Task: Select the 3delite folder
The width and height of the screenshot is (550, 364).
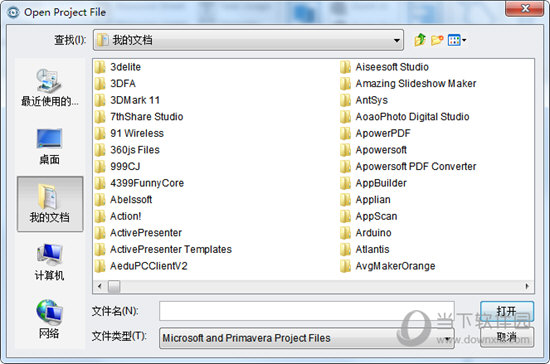Action: tap(118, 67)
